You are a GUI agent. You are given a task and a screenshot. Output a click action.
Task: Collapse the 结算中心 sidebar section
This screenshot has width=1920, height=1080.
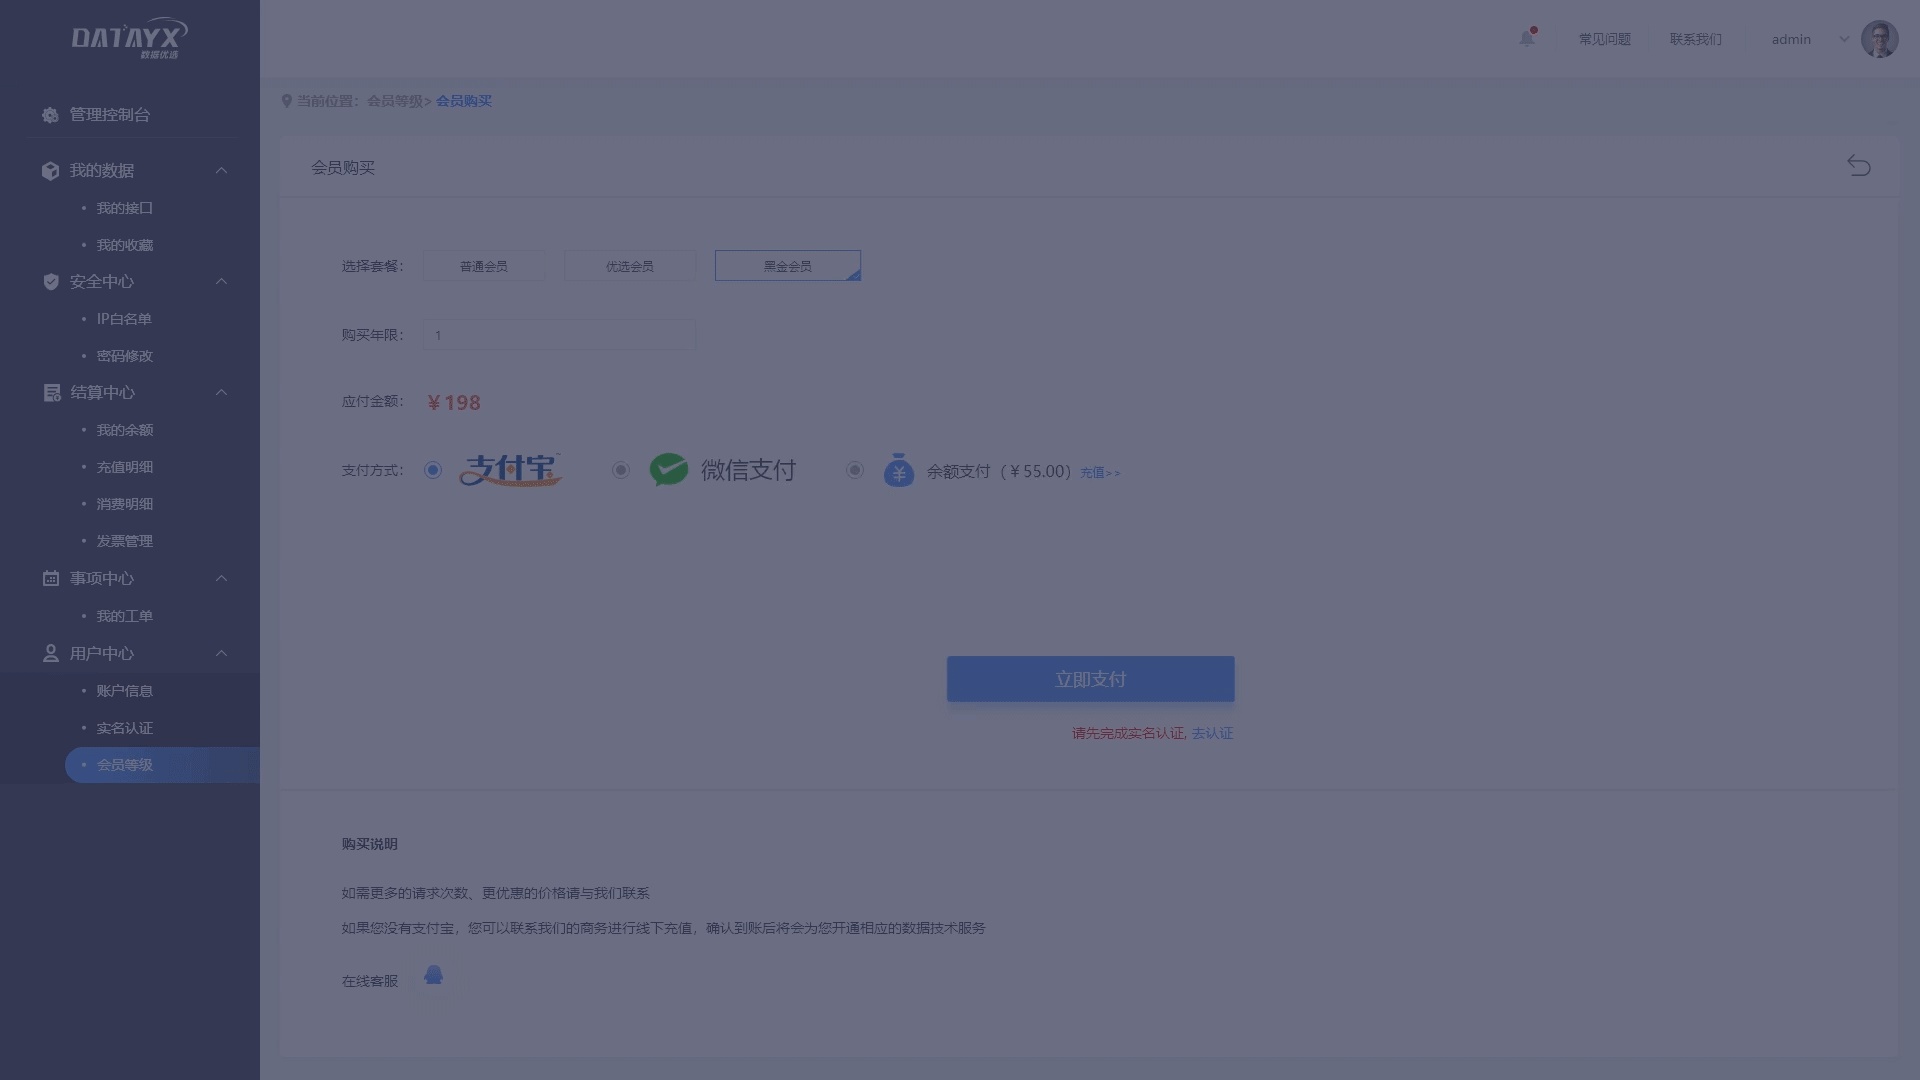click(x=222, y=393)
